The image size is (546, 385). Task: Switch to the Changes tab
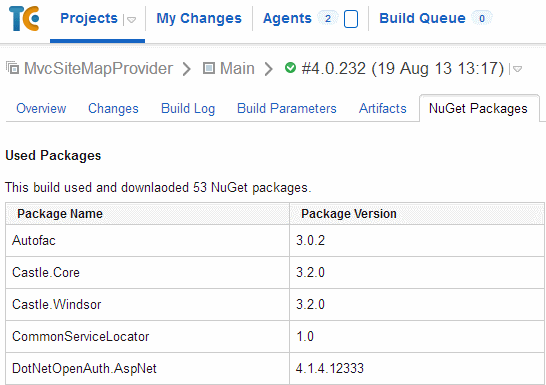click(x=113, y=108)
